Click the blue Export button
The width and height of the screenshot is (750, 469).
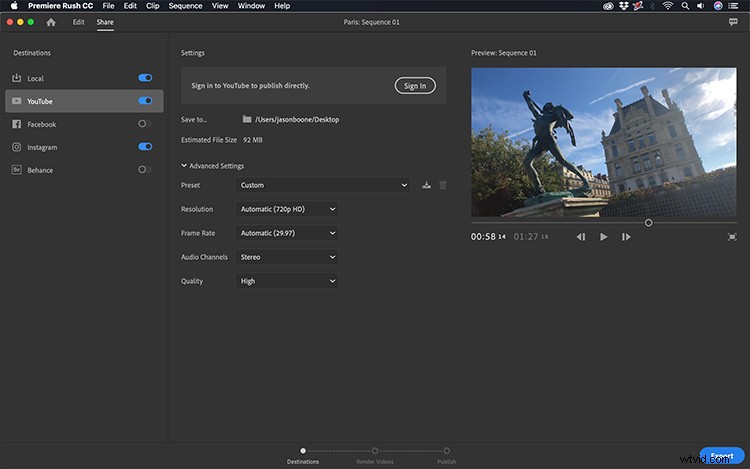pos(721,456)
